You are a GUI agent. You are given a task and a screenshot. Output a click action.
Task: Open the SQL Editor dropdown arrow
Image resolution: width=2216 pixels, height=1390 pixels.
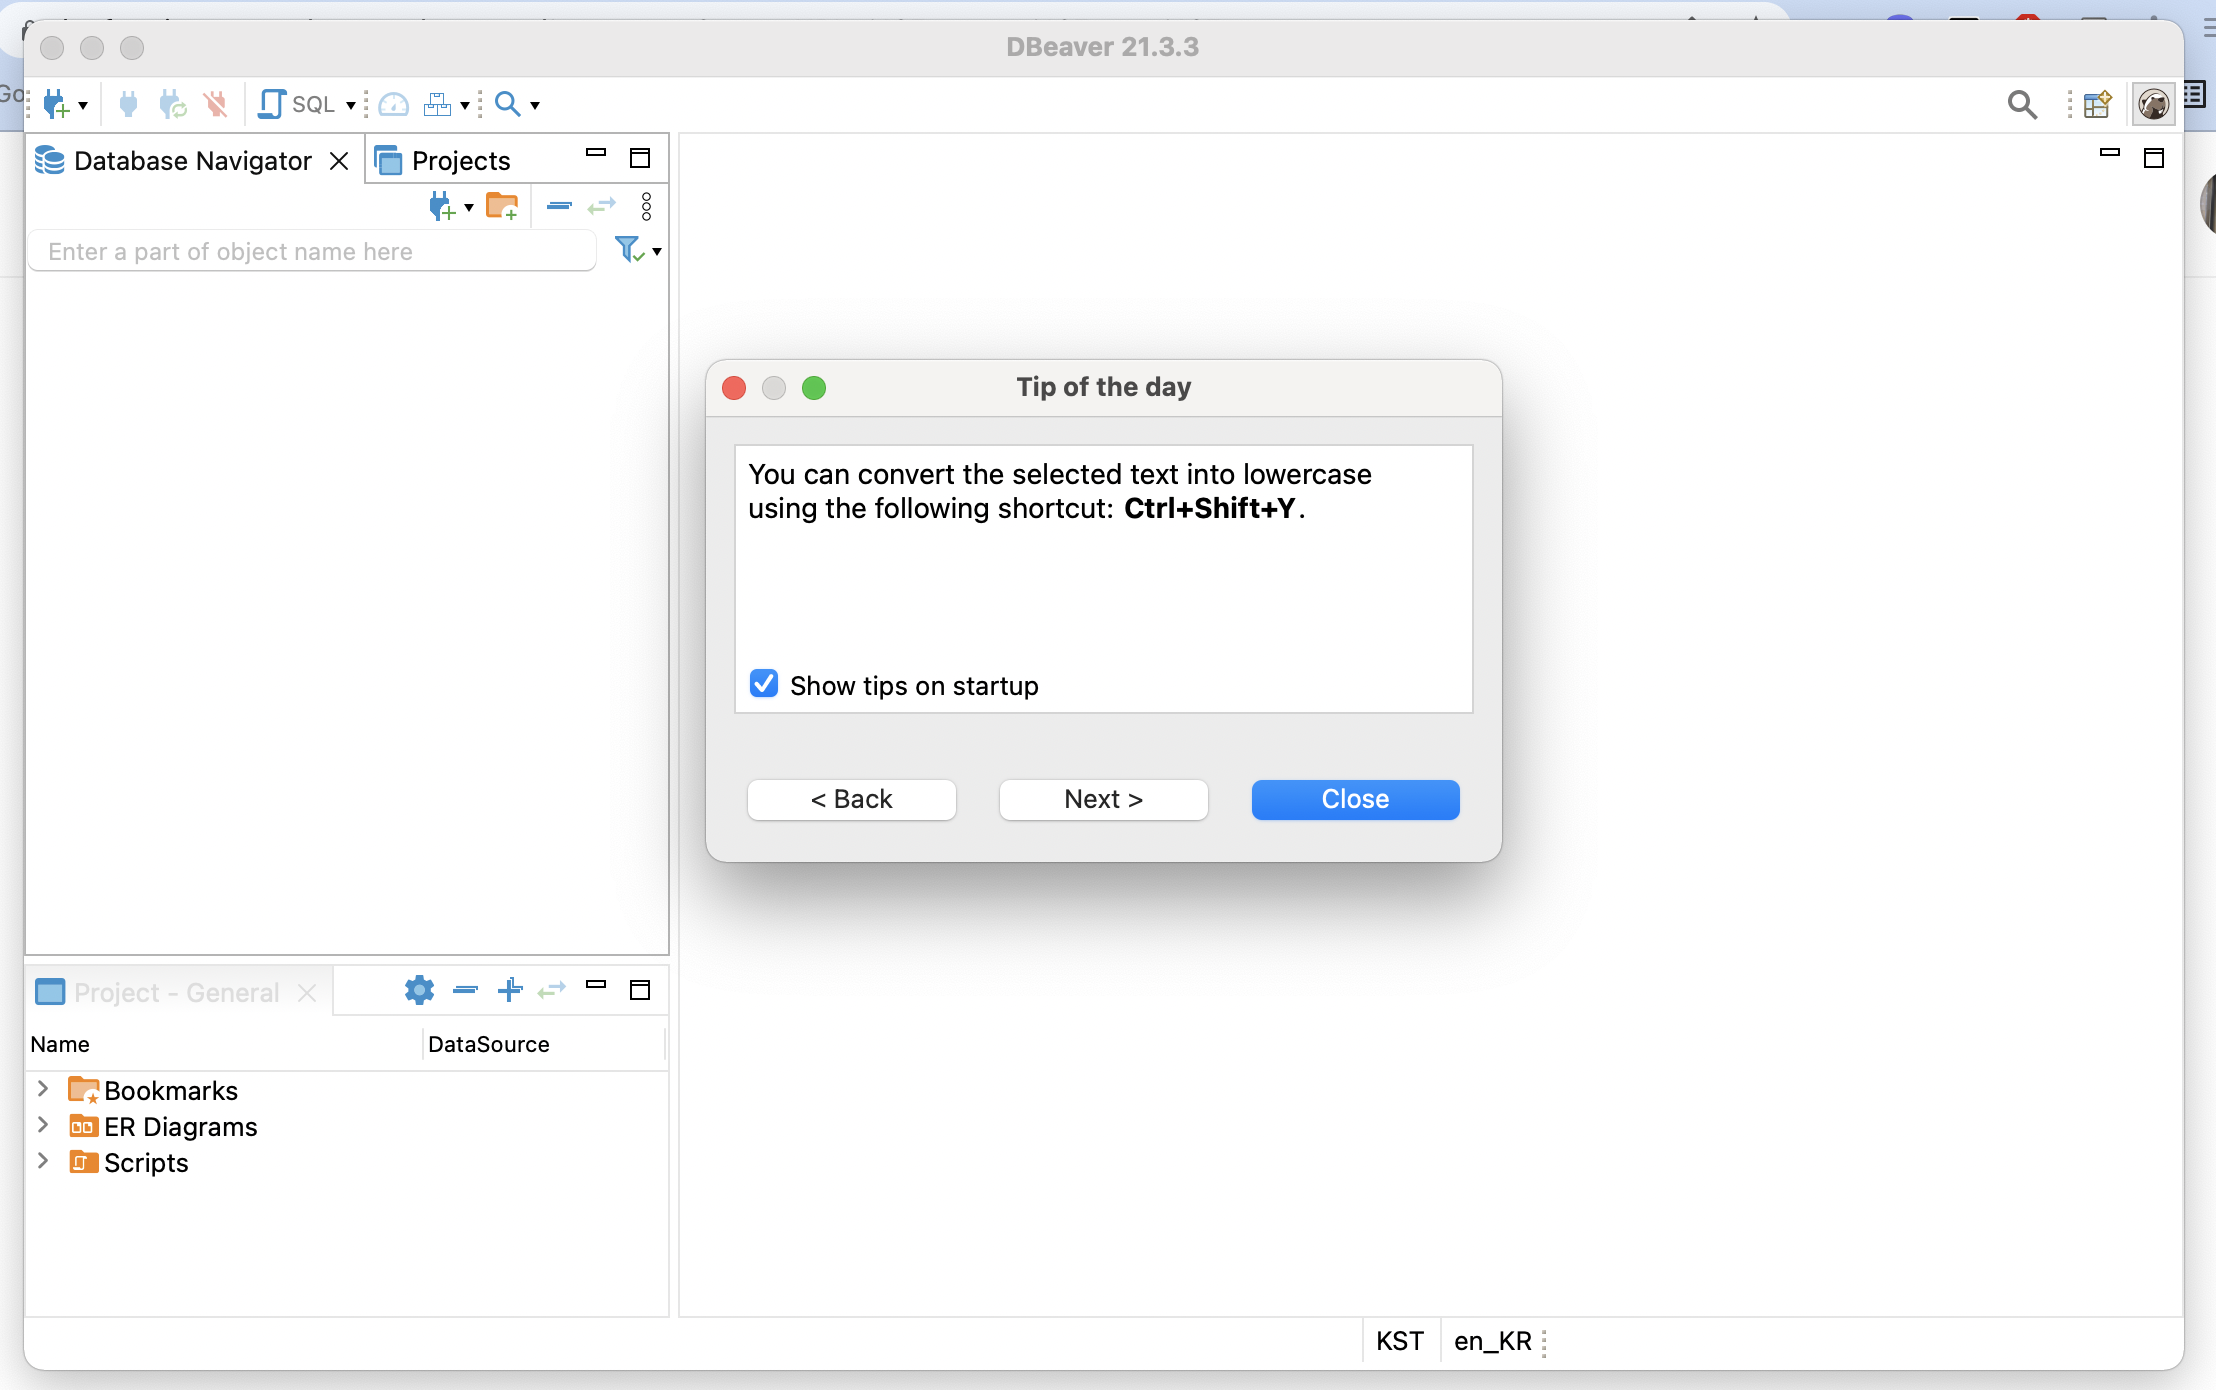351,105
